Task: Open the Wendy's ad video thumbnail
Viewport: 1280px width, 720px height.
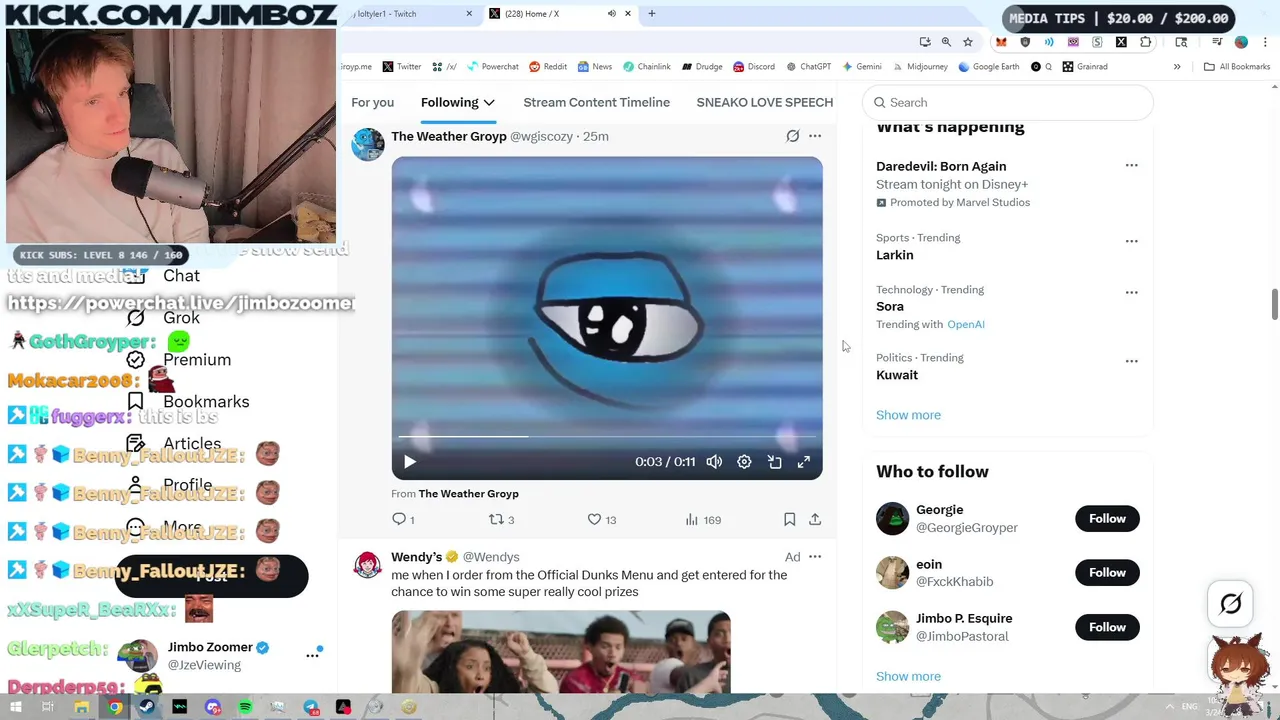Action: [561, 652]
